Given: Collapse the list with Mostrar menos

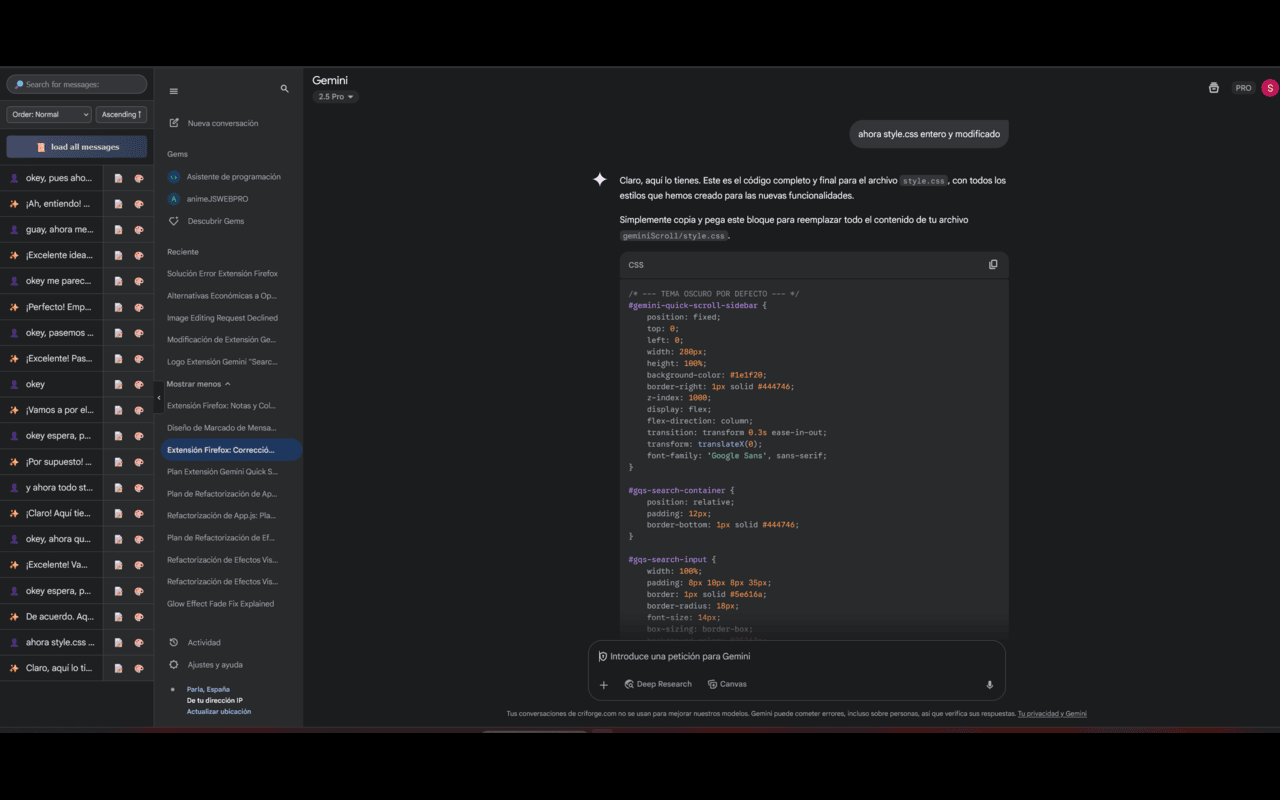Looking at the screenshot, I should (x=199, y=384).
